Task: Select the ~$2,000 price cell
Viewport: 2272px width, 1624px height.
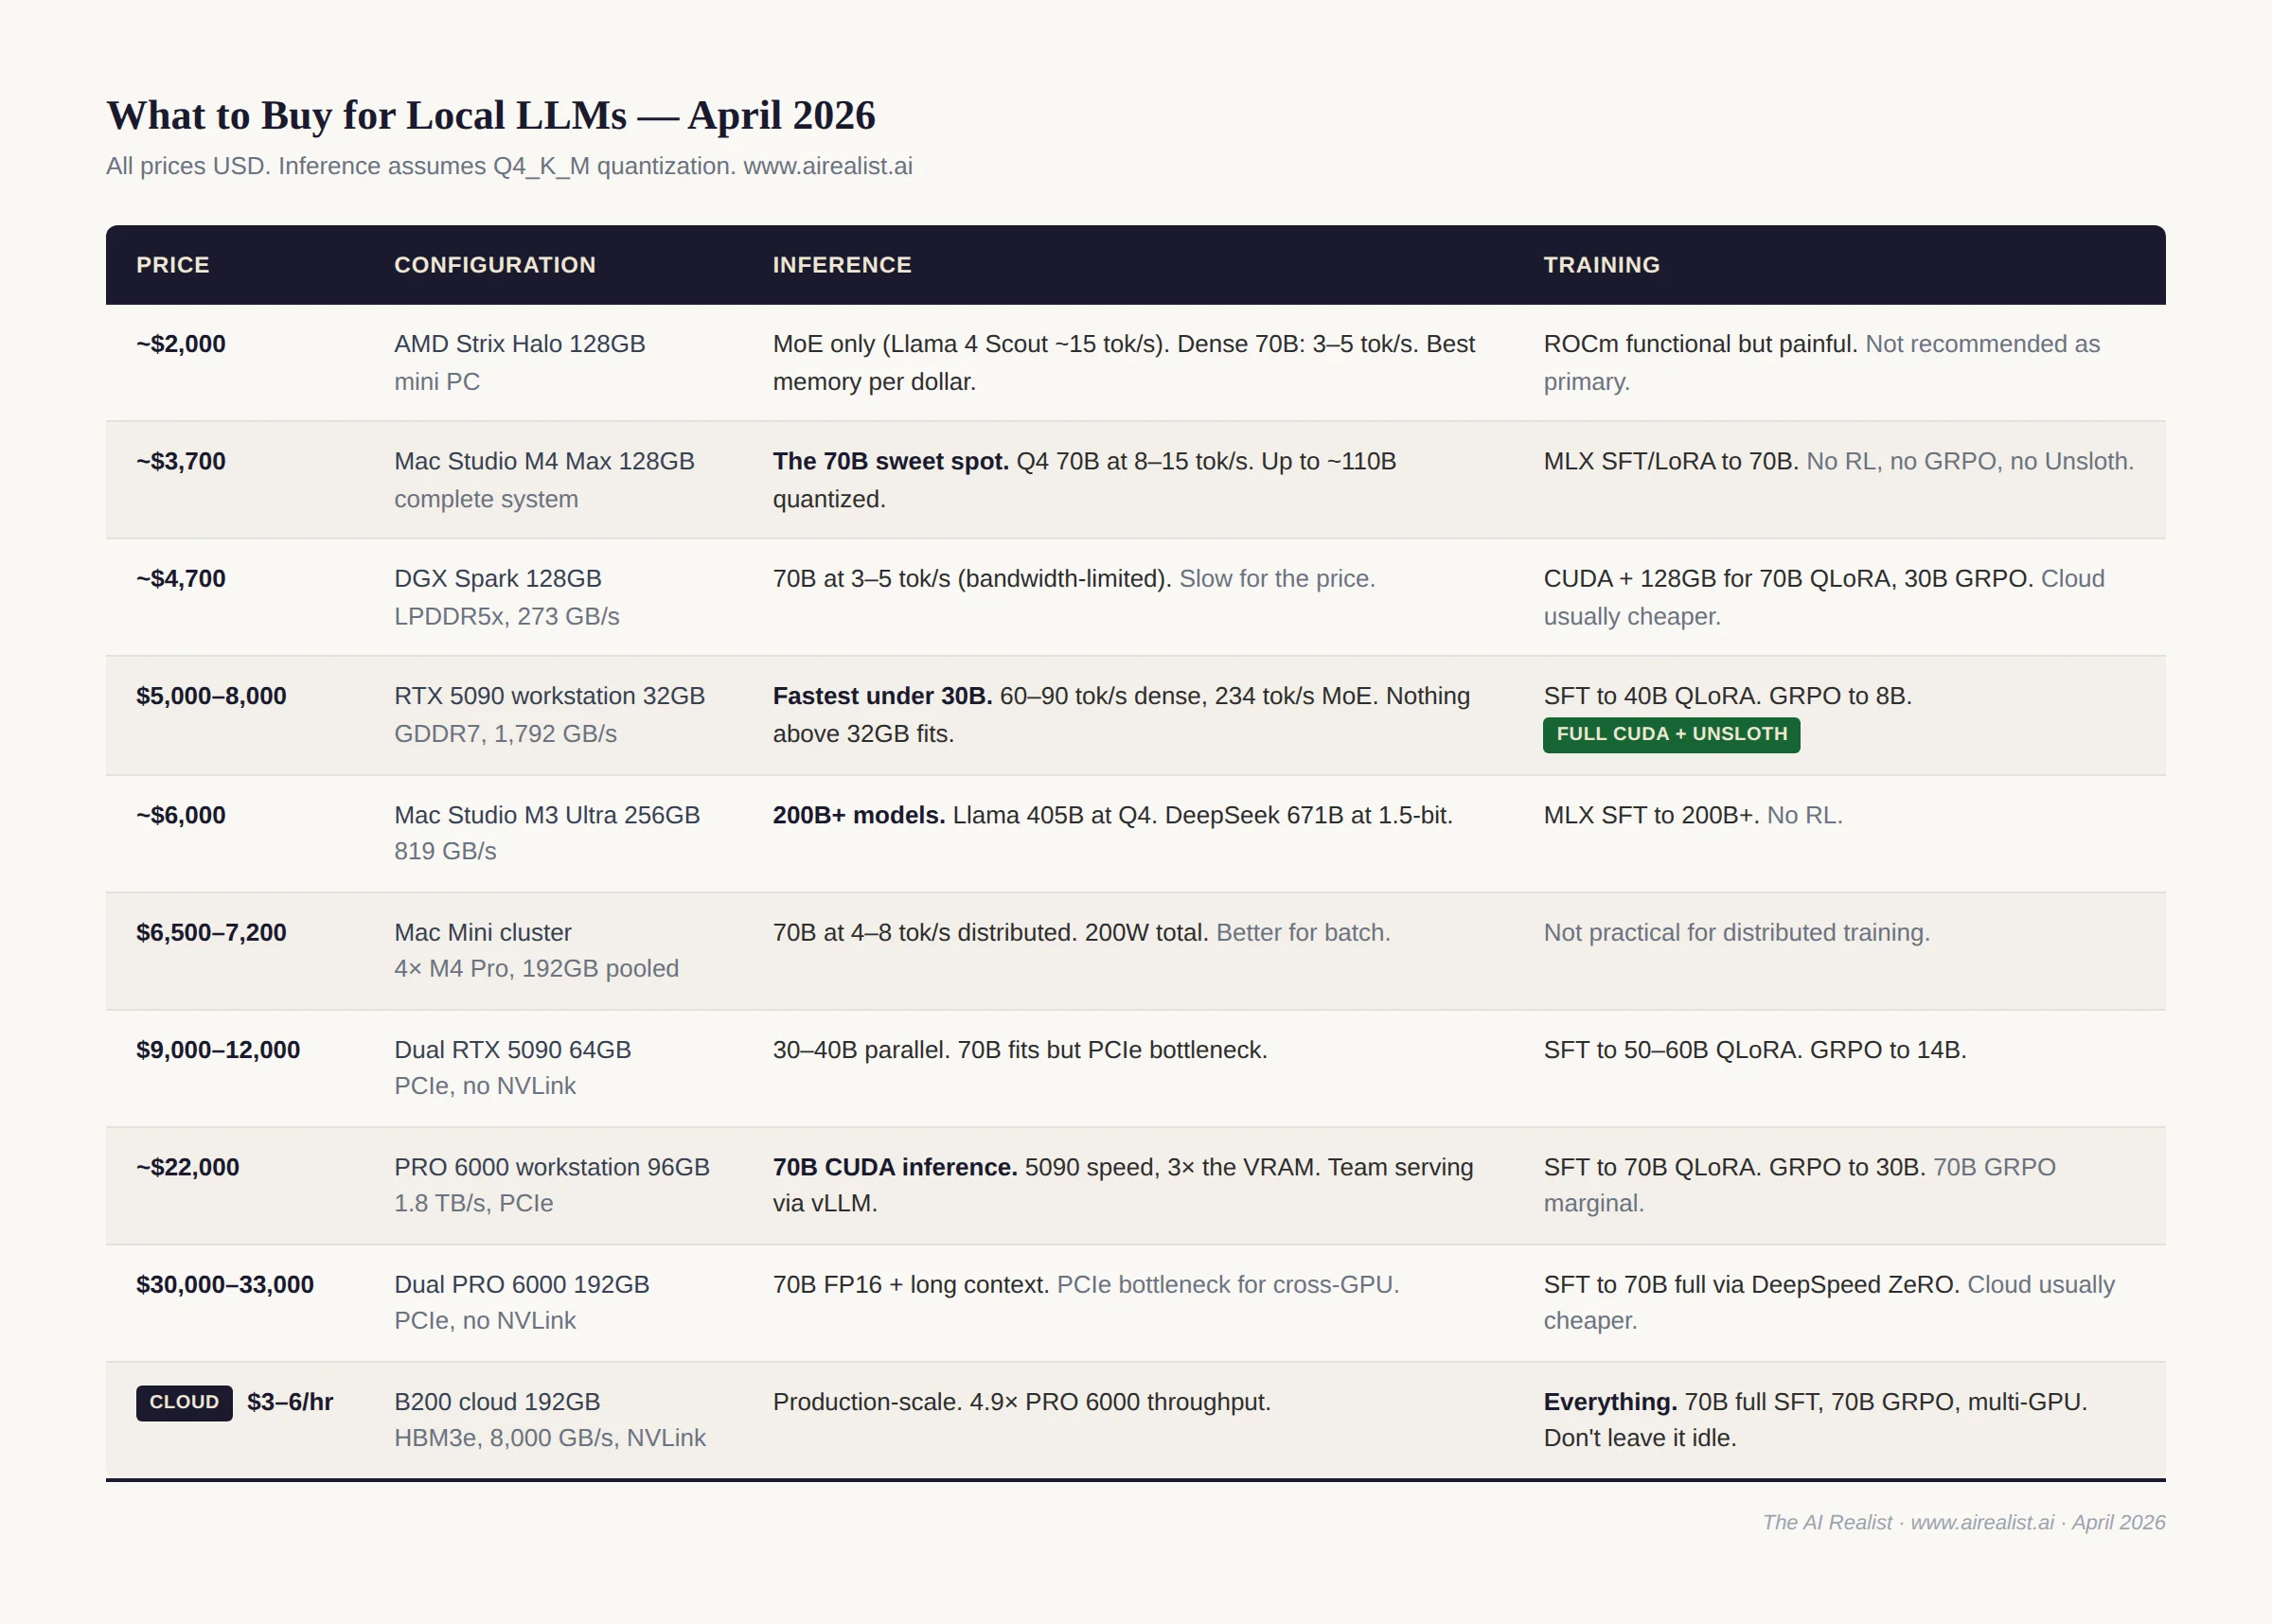Action: (181, 344)
